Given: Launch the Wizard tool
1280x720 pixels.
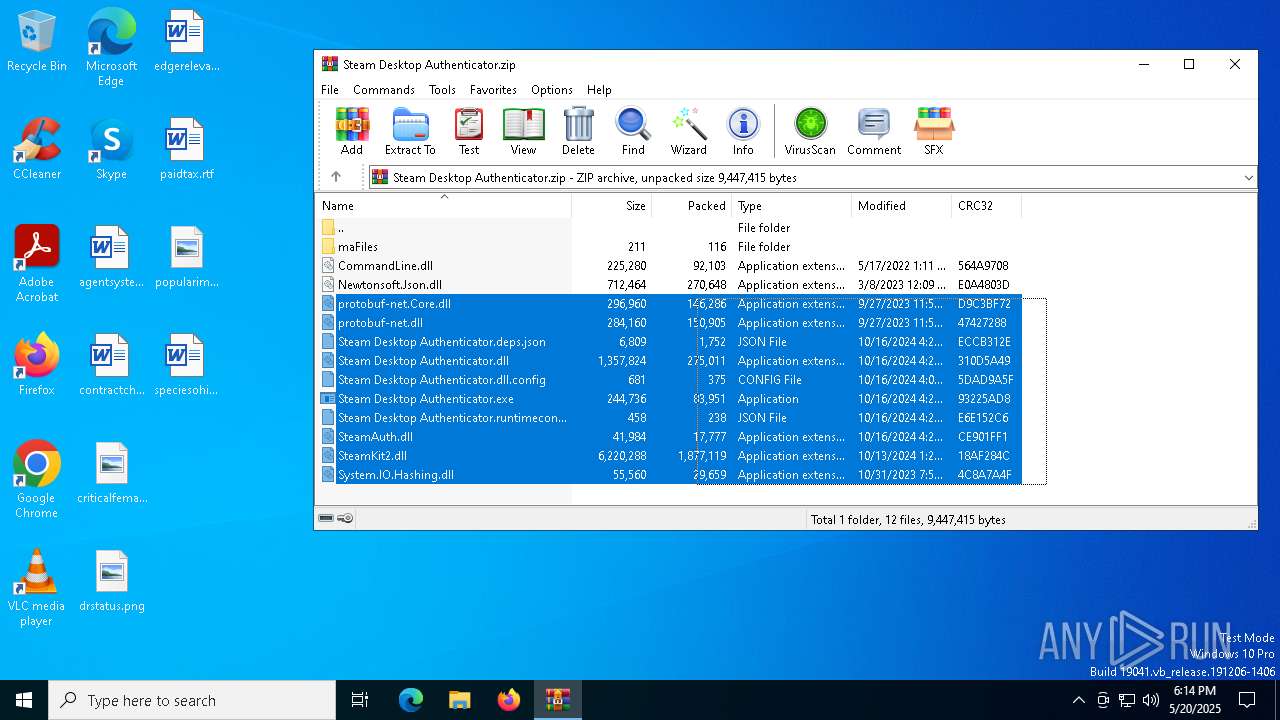Looking at the screenshot, I should [688, 131].
